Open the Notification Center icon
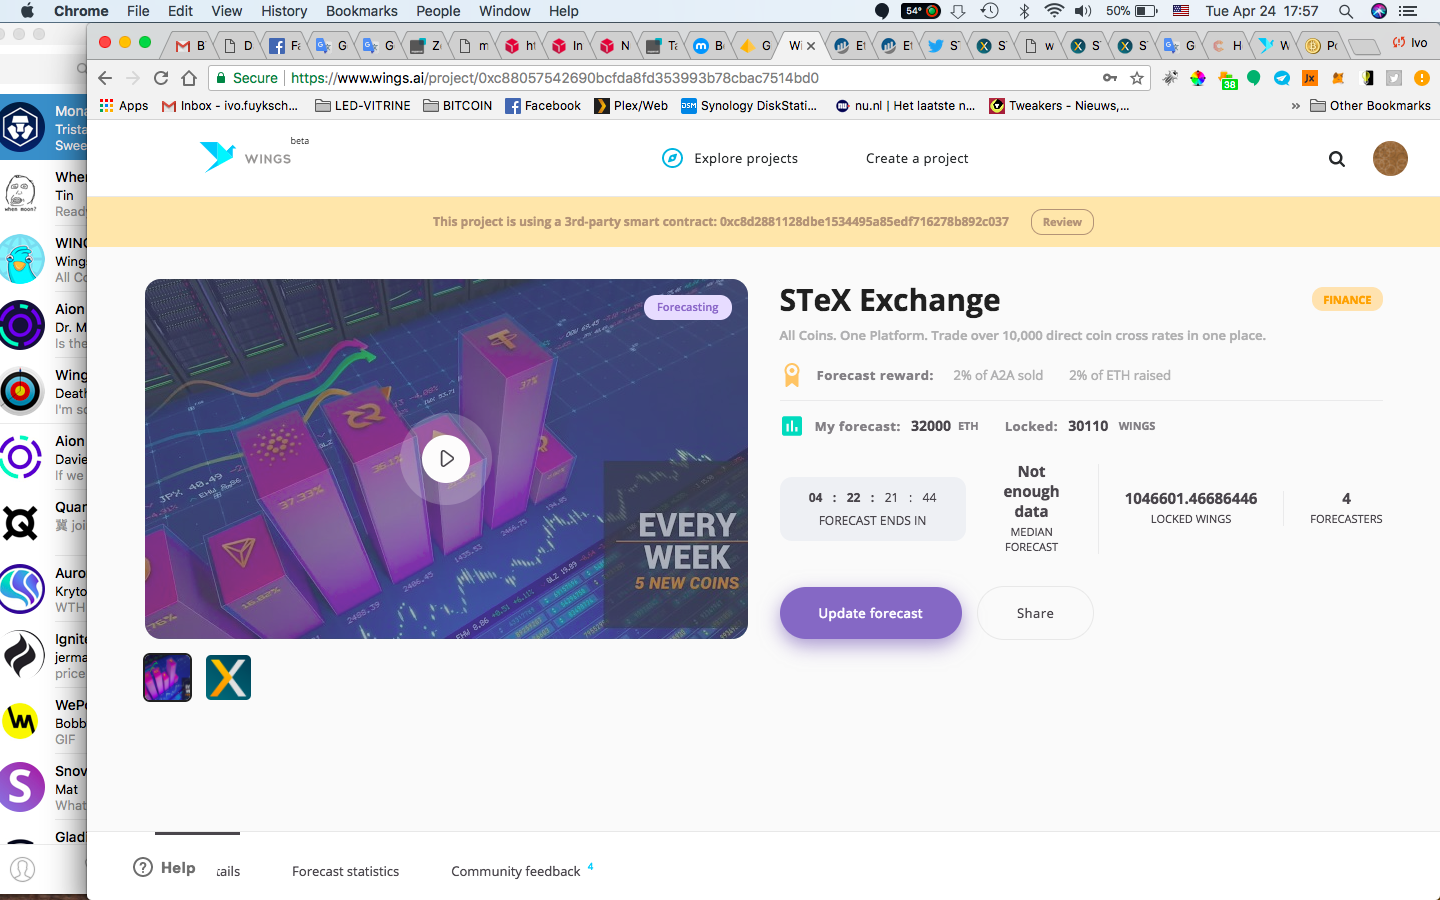This screenshot has width=1440, height=900. 1409,11
